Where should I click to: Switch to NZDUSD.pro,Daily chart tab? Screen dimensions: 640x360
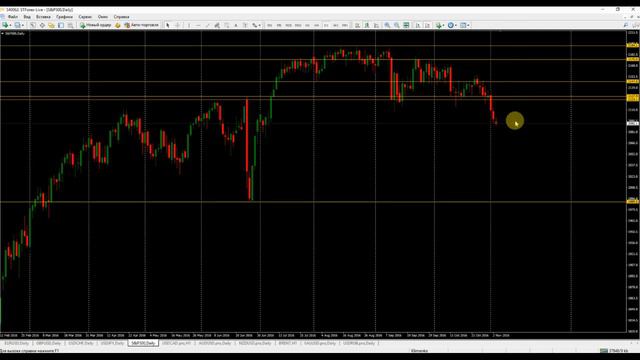(255, 343)
